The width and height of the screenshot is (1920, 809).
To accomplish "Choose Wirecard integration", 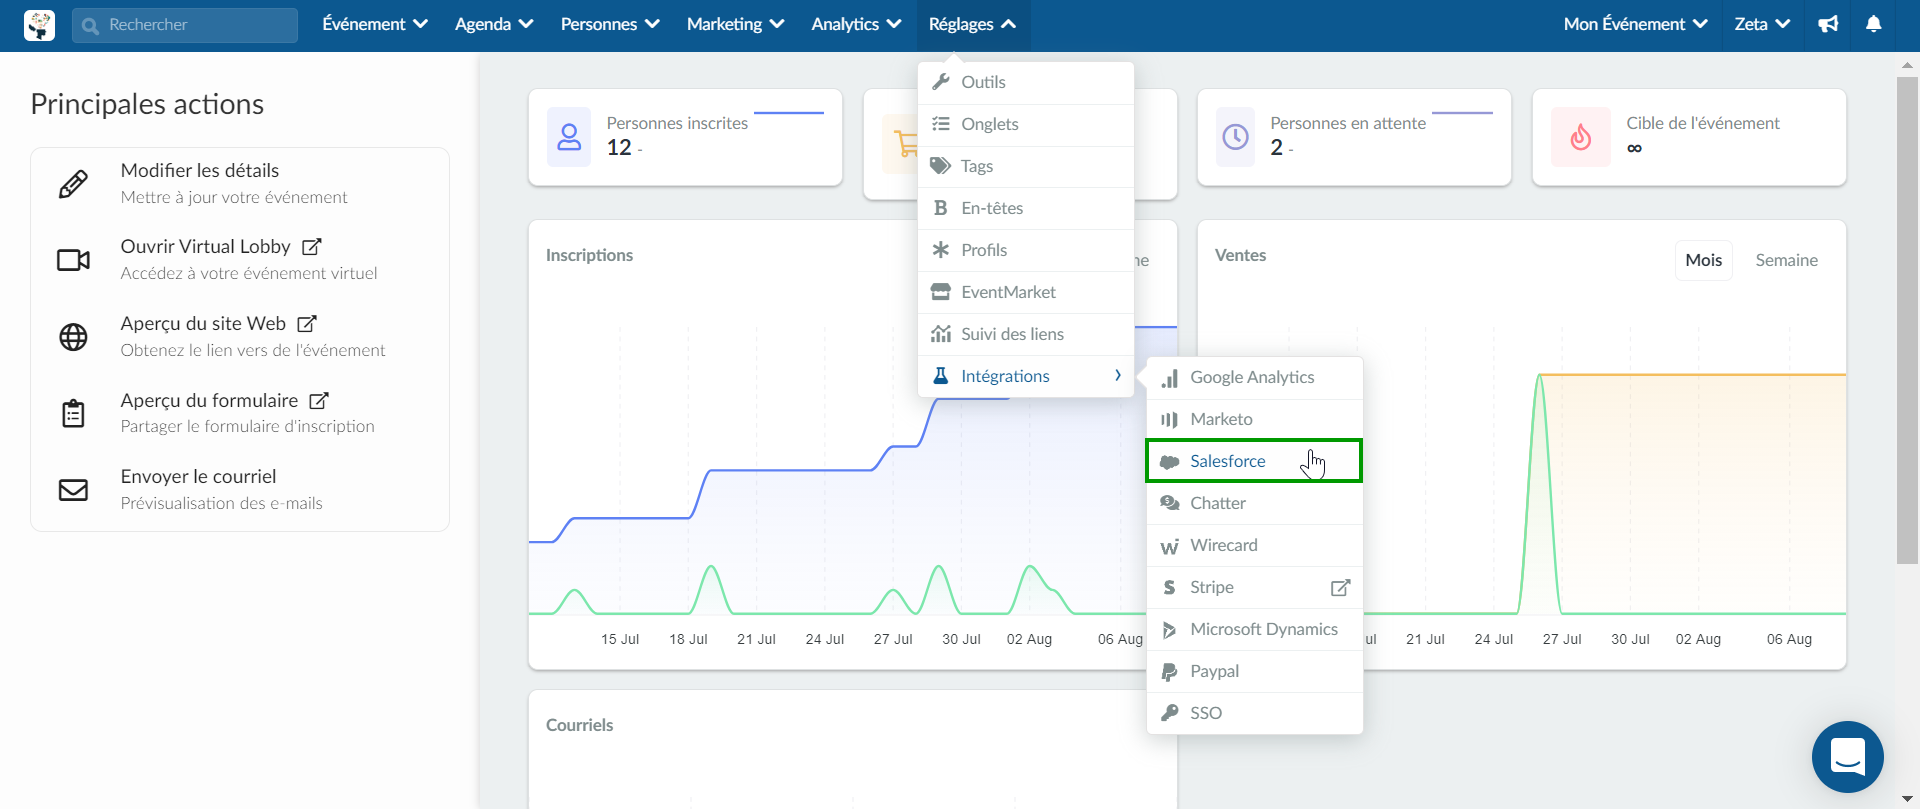I will click(x=1254, y=545).
